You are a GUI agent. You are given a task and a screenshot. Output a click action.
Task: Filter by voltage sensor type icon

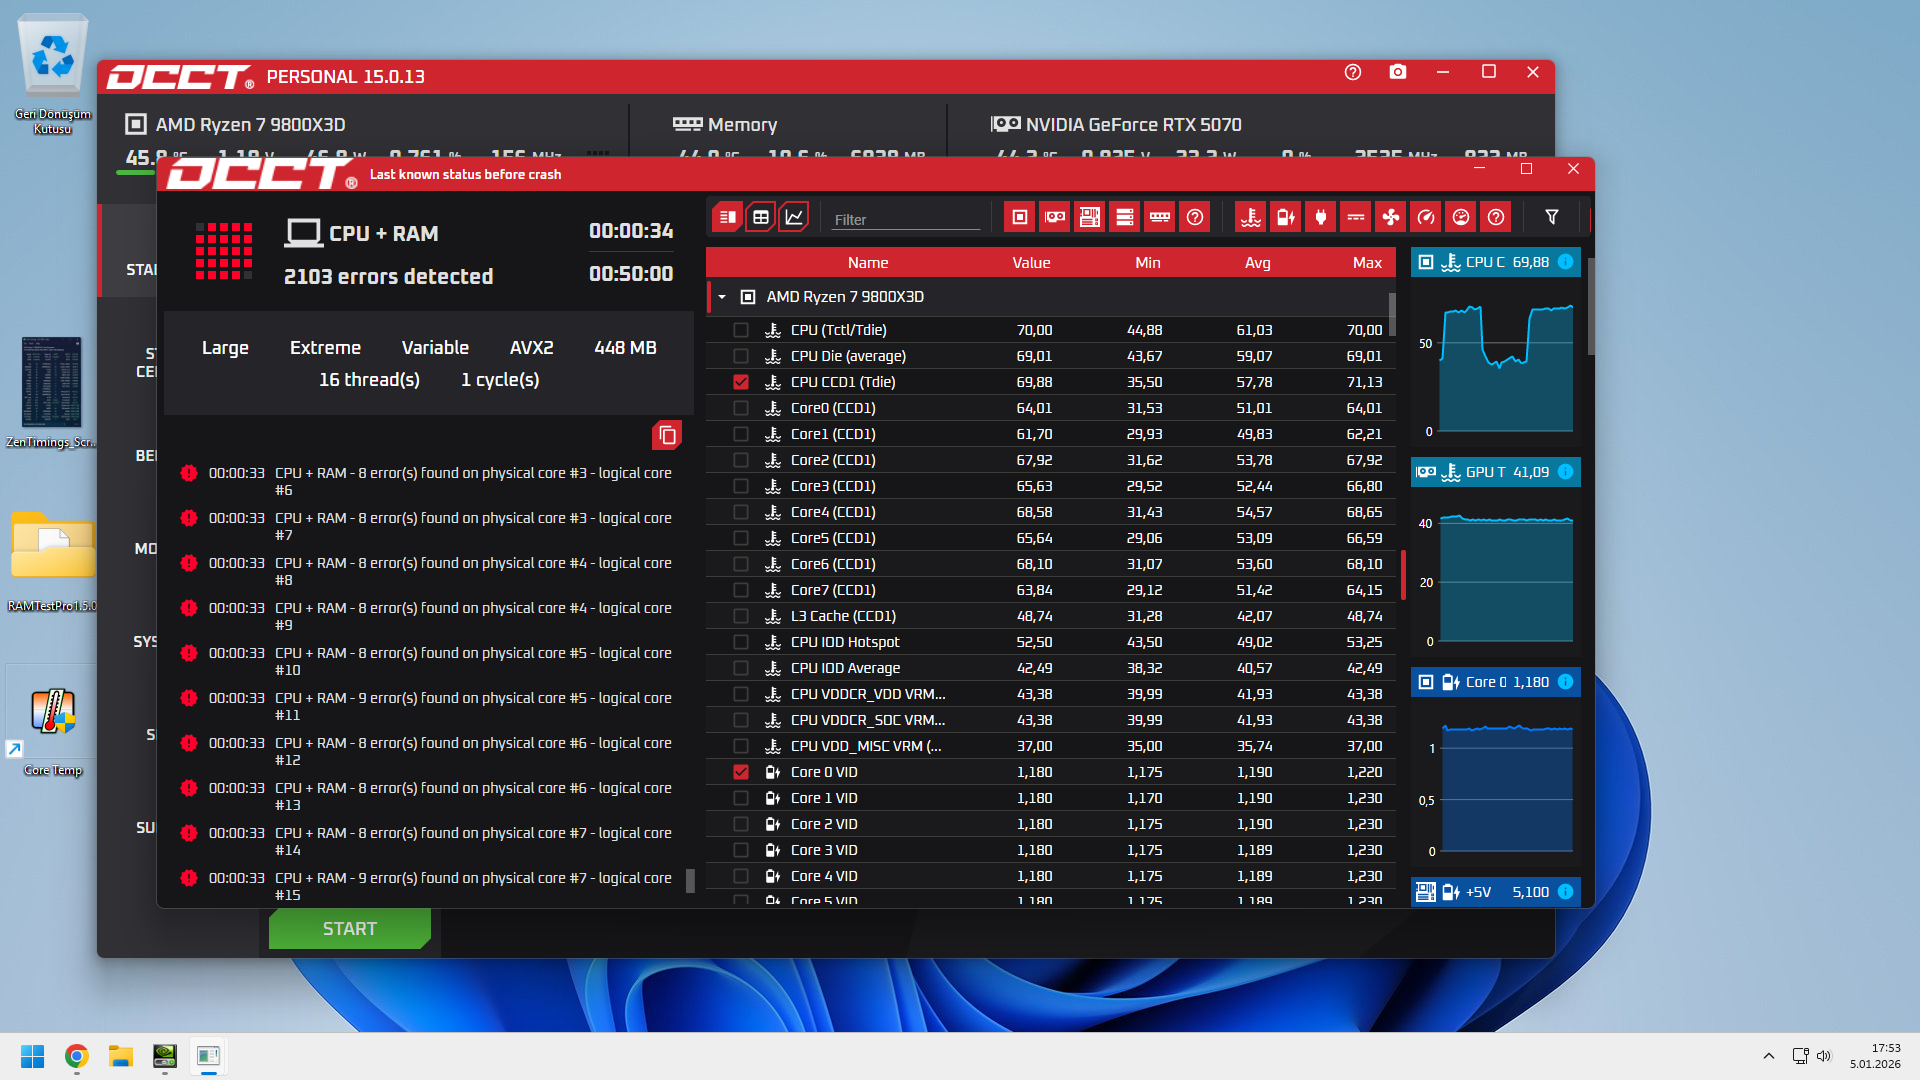pos(1286,217)
